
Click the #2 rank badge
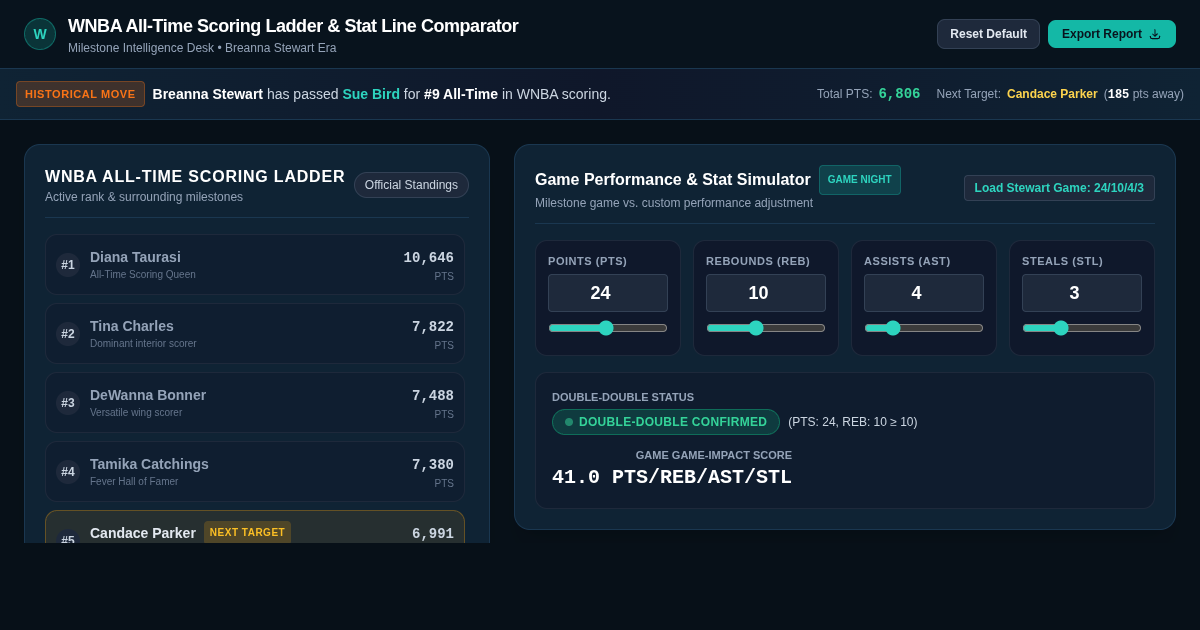(x=68, y=334)
